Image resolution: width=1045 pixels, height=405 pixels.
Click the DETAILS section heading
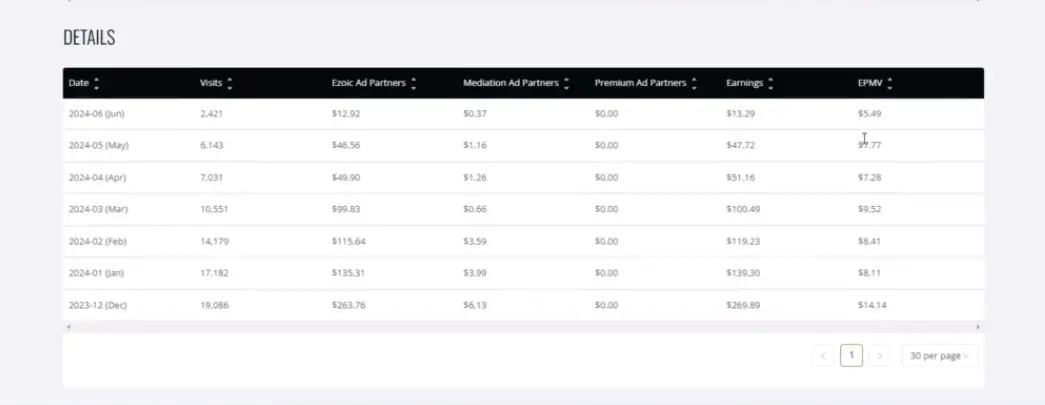pos(89,37)
